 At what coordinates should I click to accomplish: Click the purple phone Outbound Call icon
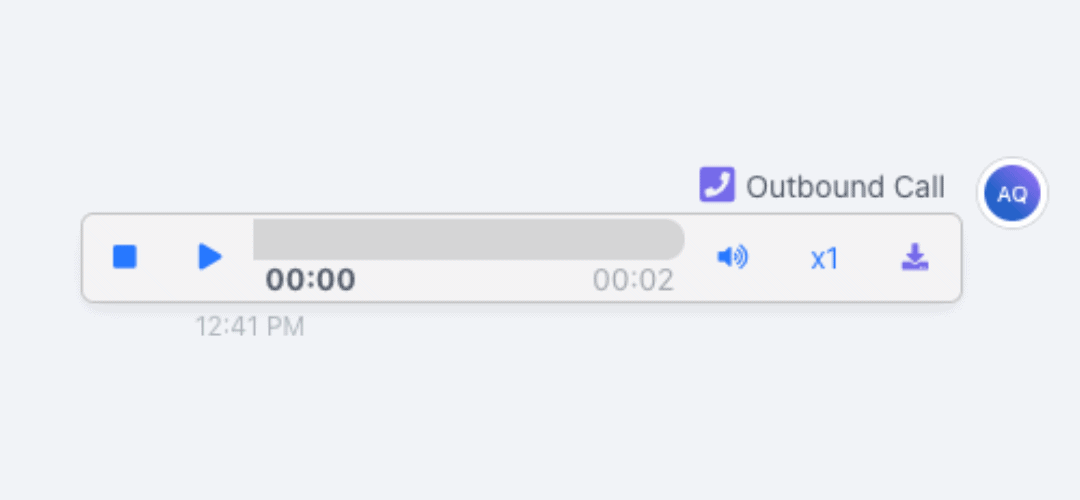717,185
